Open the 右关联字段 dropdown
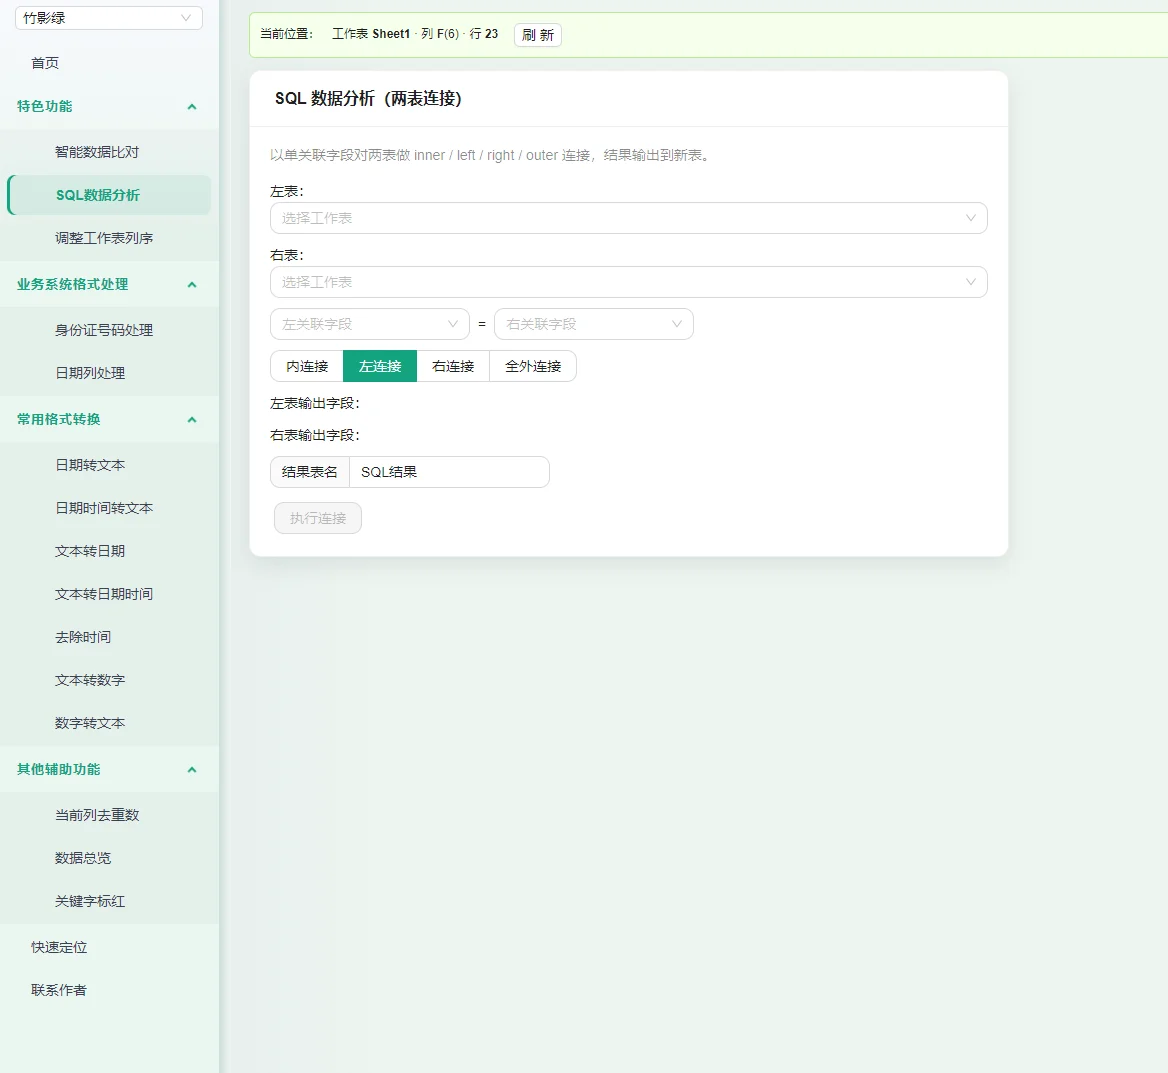 tap(594, 324)
